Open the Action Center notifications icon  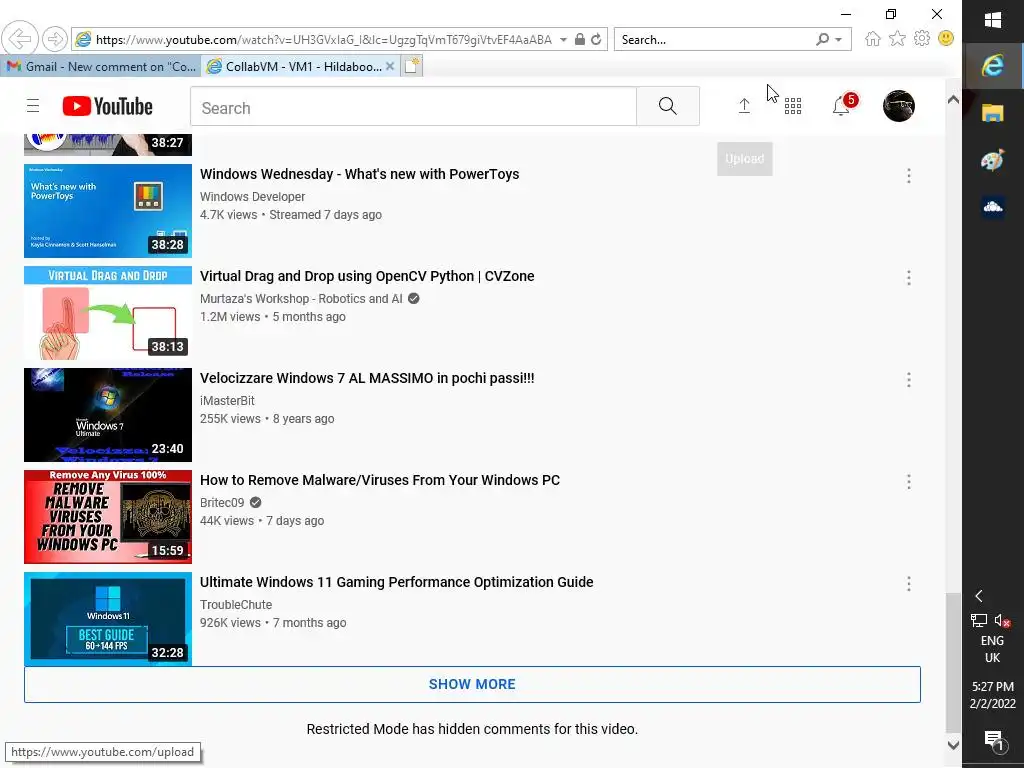click(x=993, y=741)
